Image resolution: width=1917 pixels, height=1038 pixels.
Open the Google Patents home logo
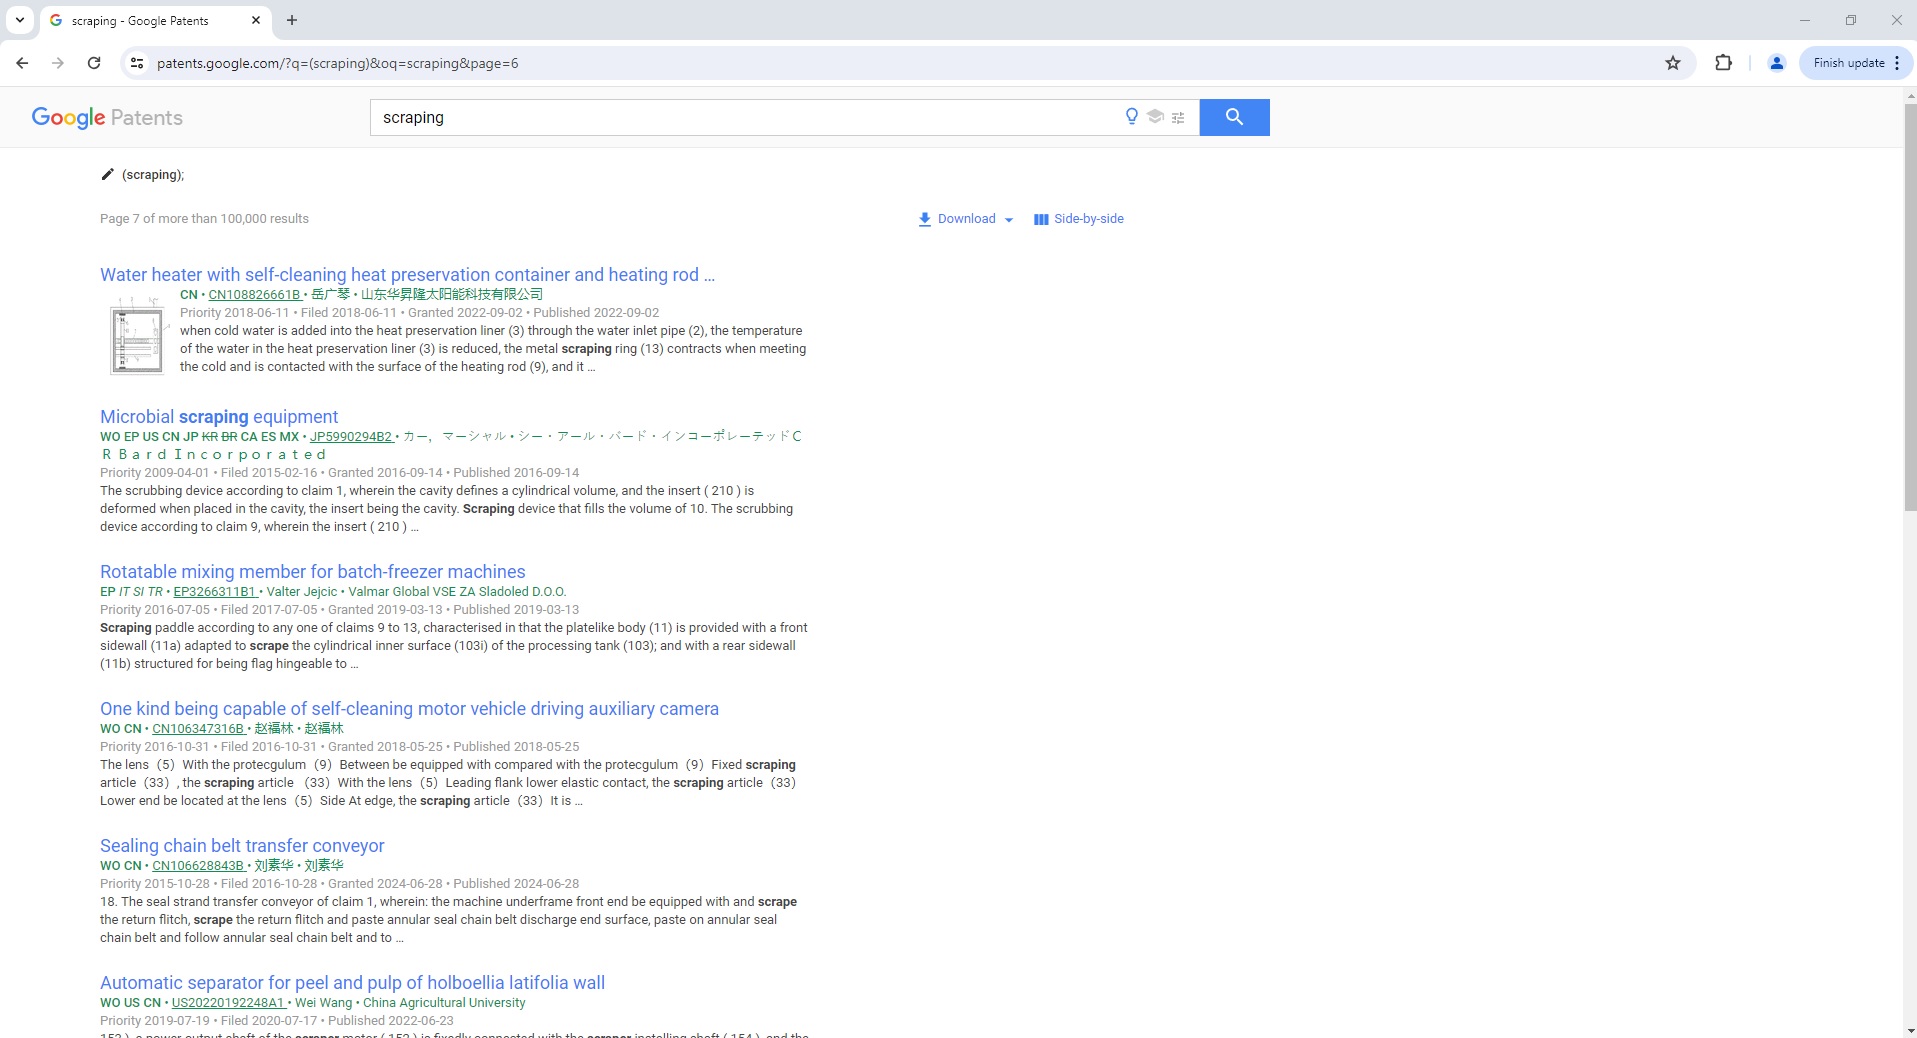[x=107, y=117]
